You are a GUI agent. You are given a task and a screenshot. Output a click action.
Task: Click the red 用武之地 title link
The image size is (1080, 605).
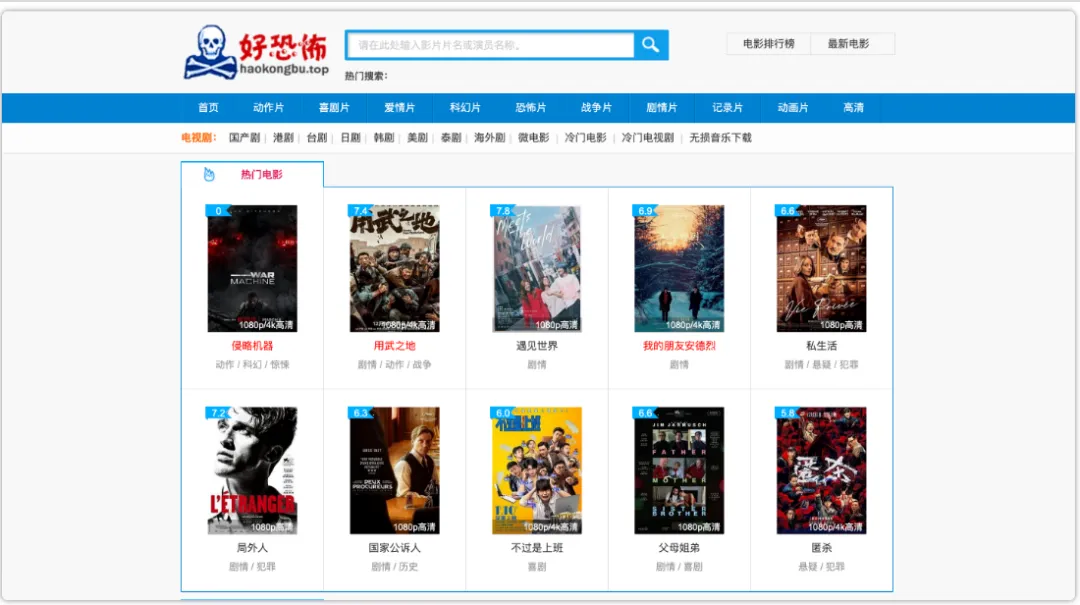395,346
